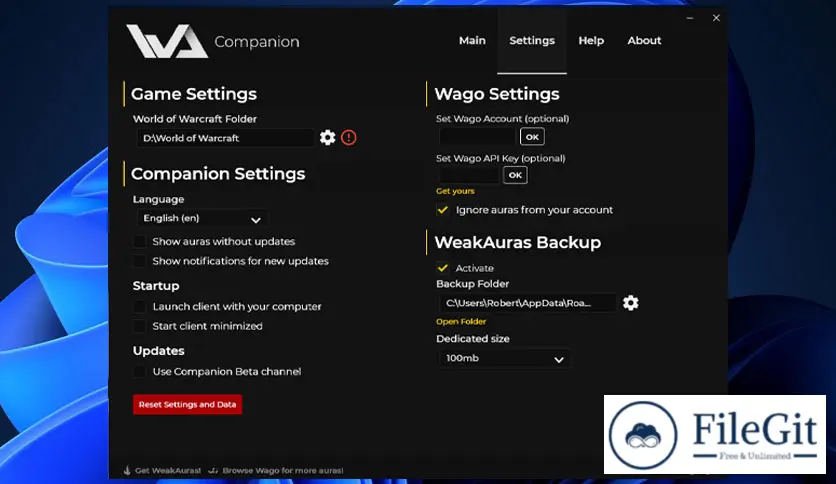Click the World of Warcraft Folder label
The image size is (836, 484).
tap(195, 119)
